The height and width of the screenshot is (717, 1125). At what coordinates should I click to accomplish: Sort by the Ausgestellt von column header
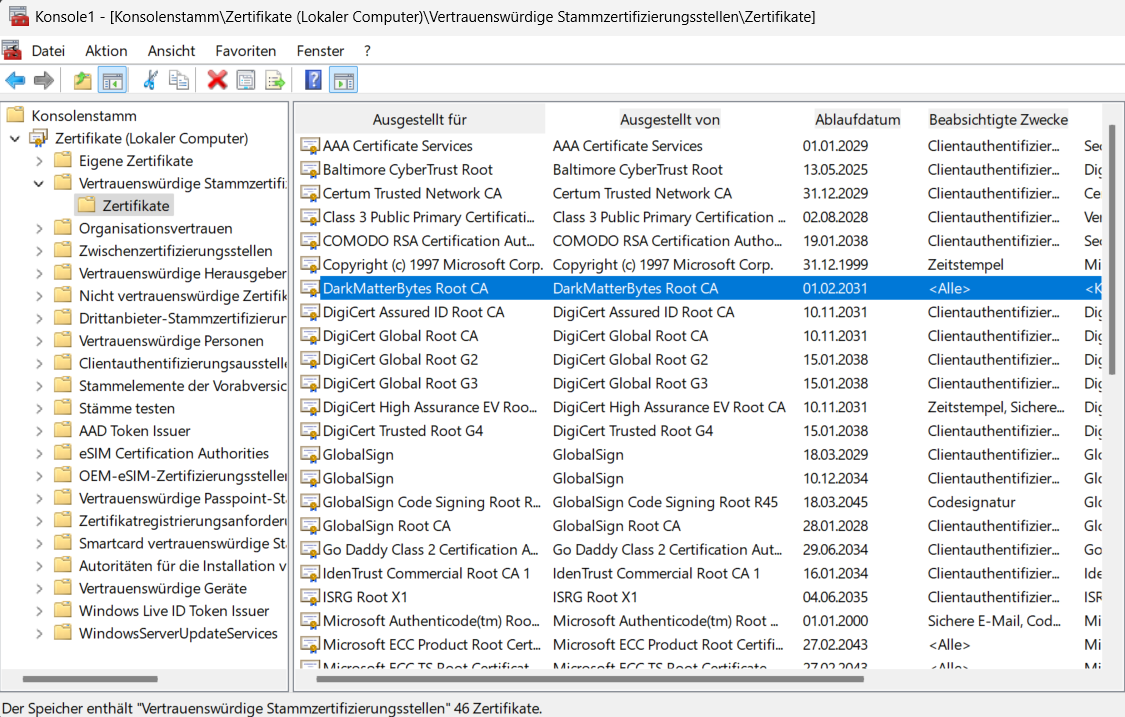pyautogui.click(x=669, y=120)
